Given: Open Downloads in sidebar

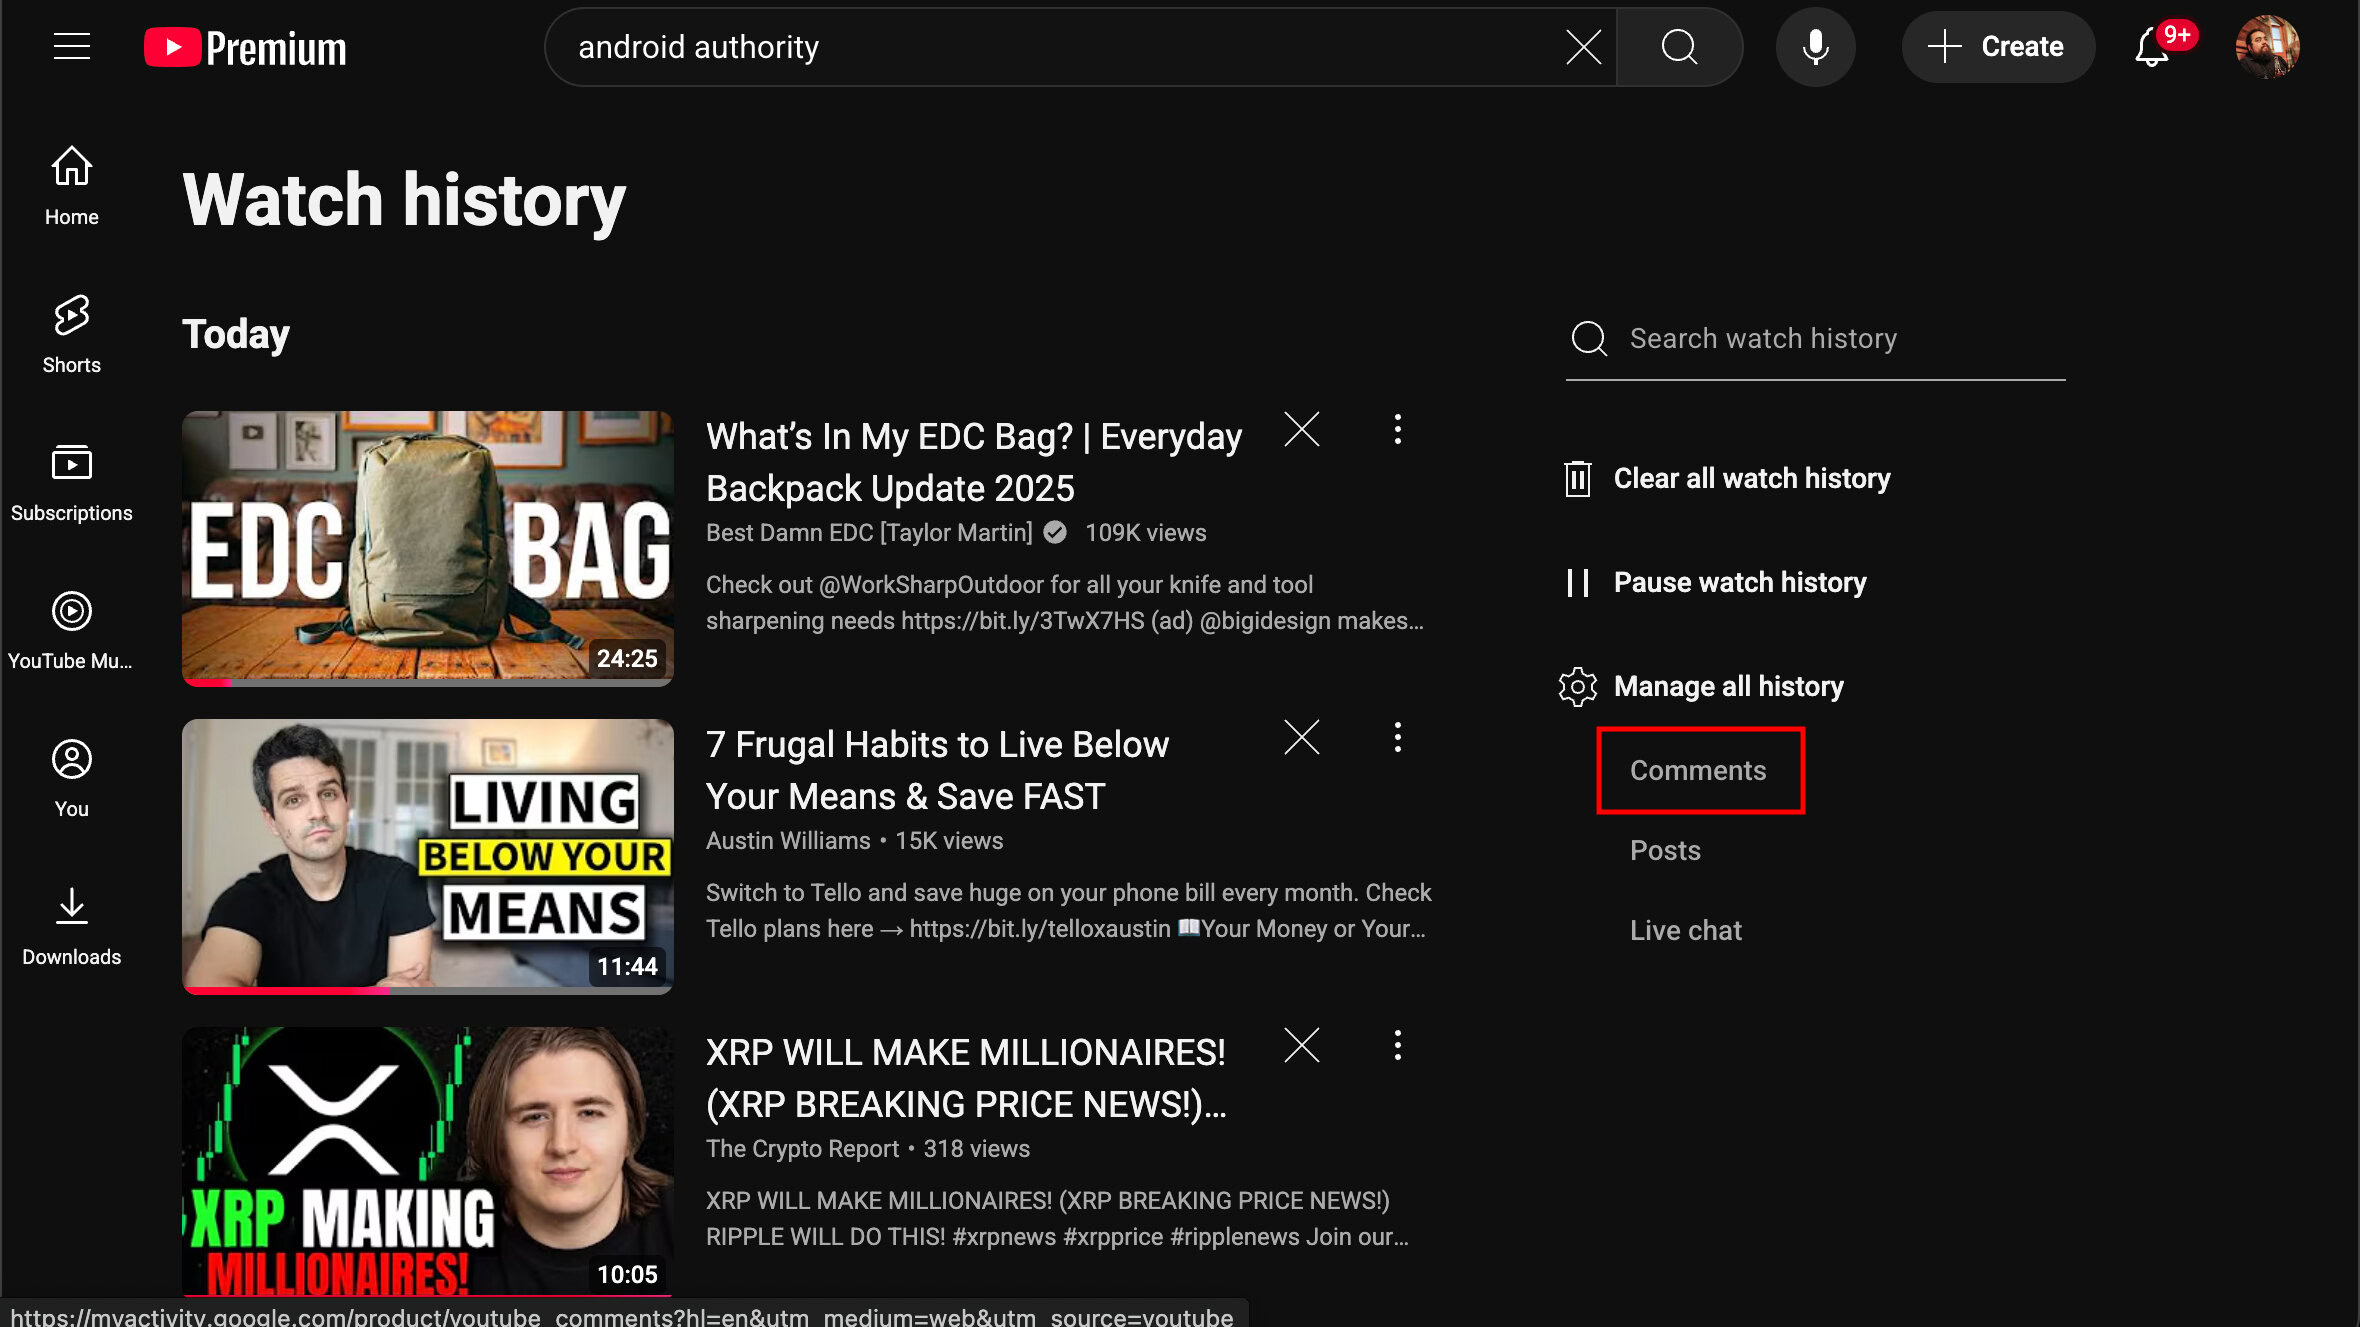Looking at the screenshot, I should [x=71, y=926].
